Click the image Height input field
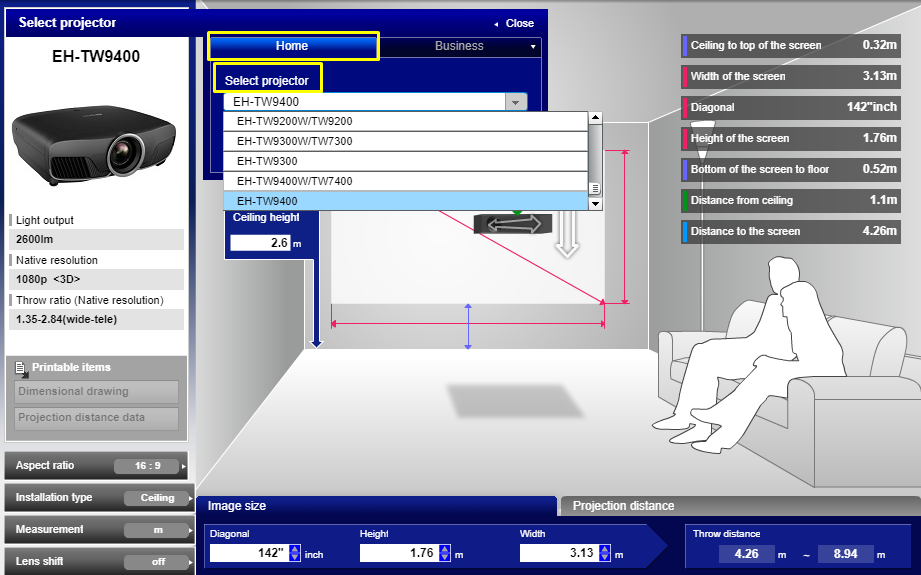 click(399, 553)
